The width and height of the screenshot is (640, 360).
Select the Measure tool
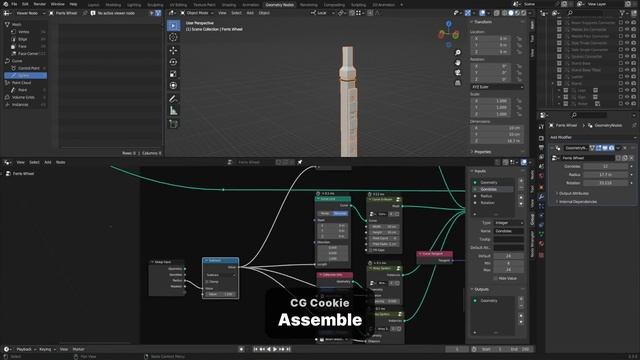pos(173,111)
